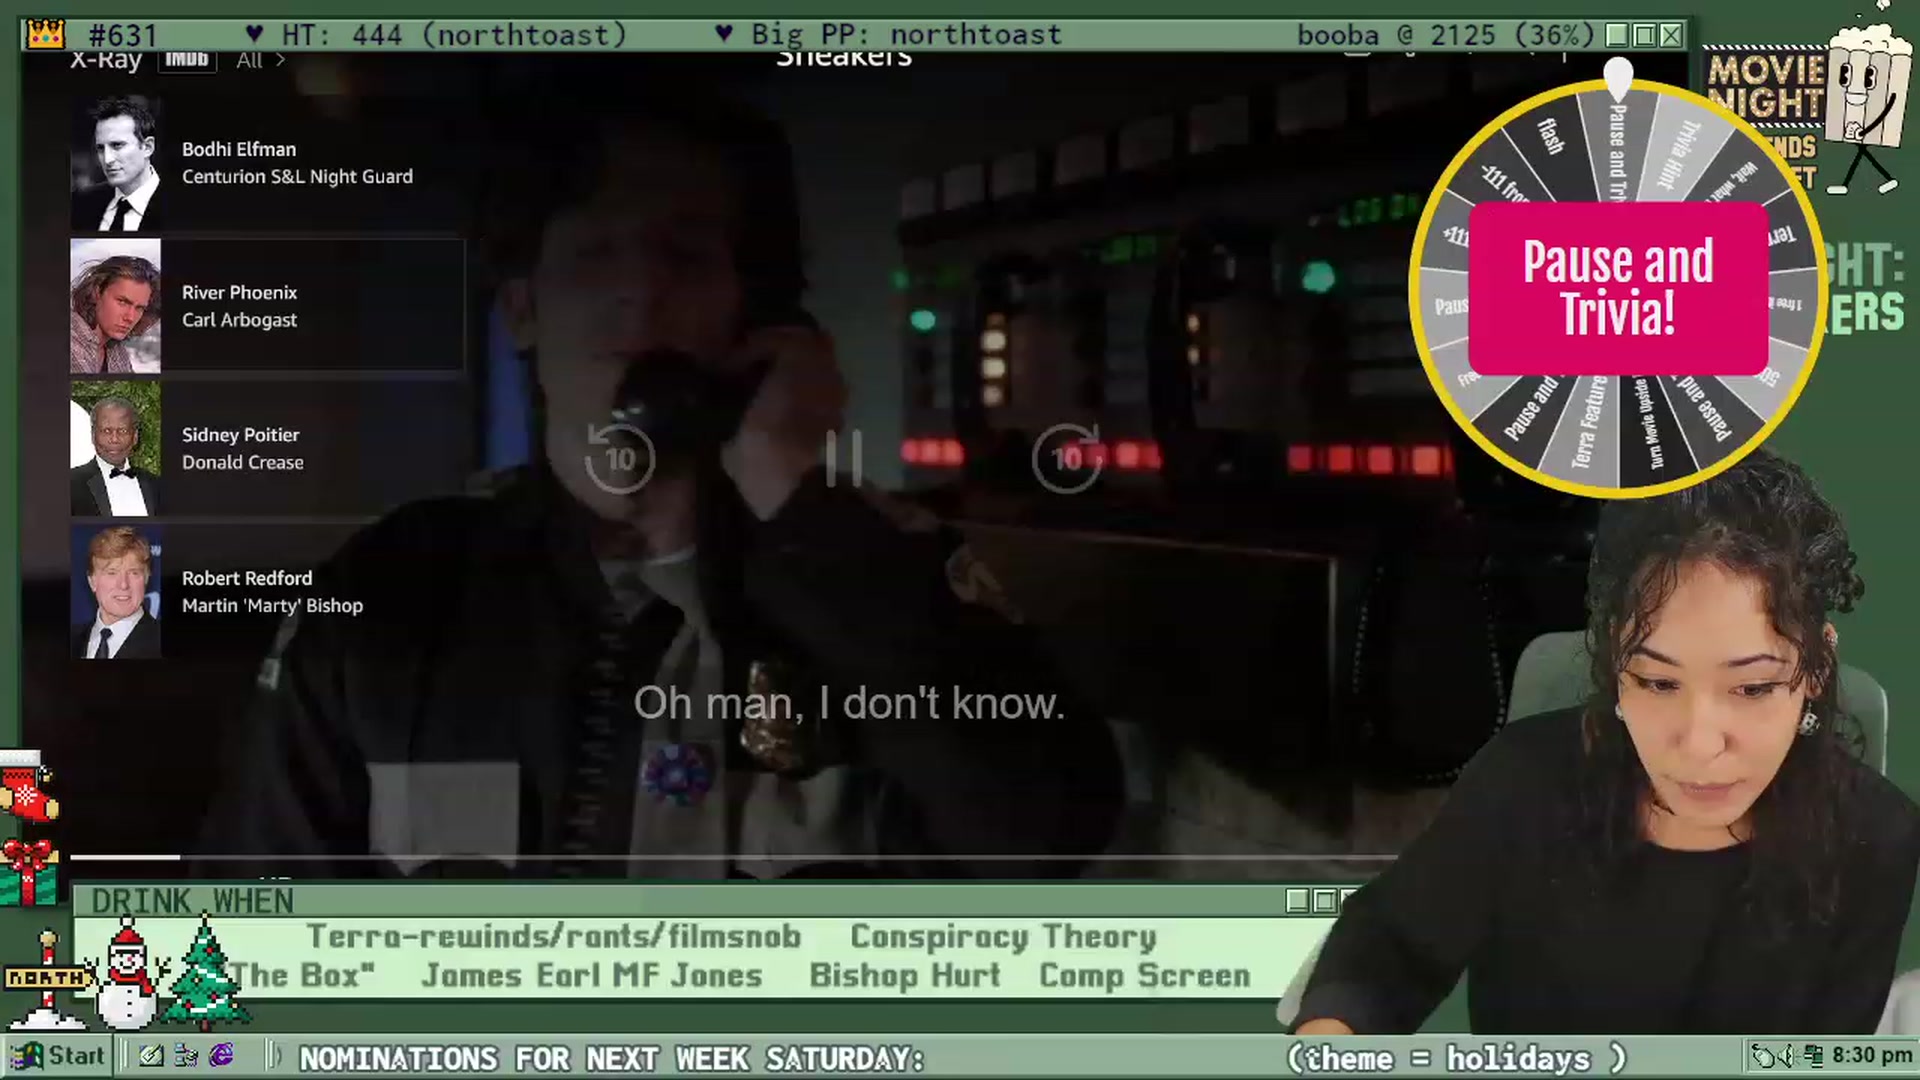Skip forward 10 seconds in movie

(x=1067, y=459)
